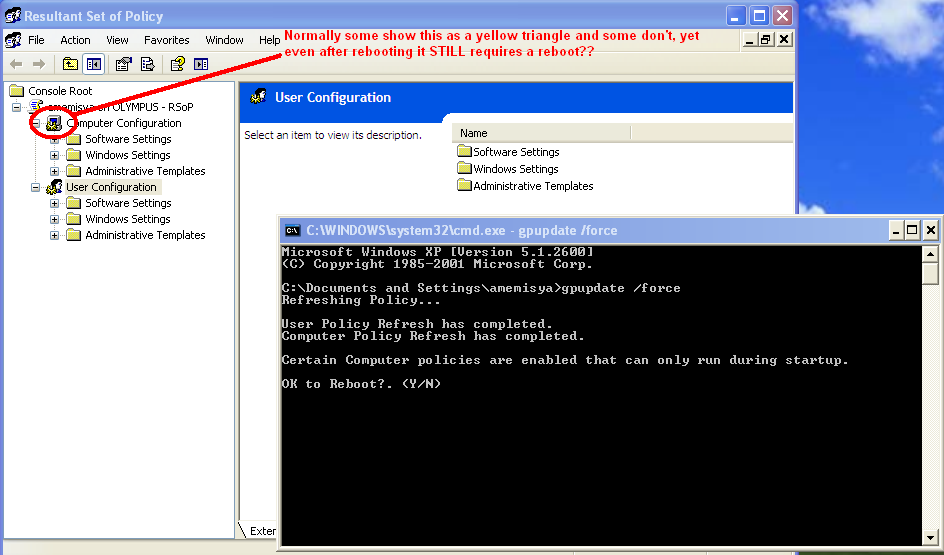Open the Window menu
944x555 pixels.
click(x=225, y=40)
